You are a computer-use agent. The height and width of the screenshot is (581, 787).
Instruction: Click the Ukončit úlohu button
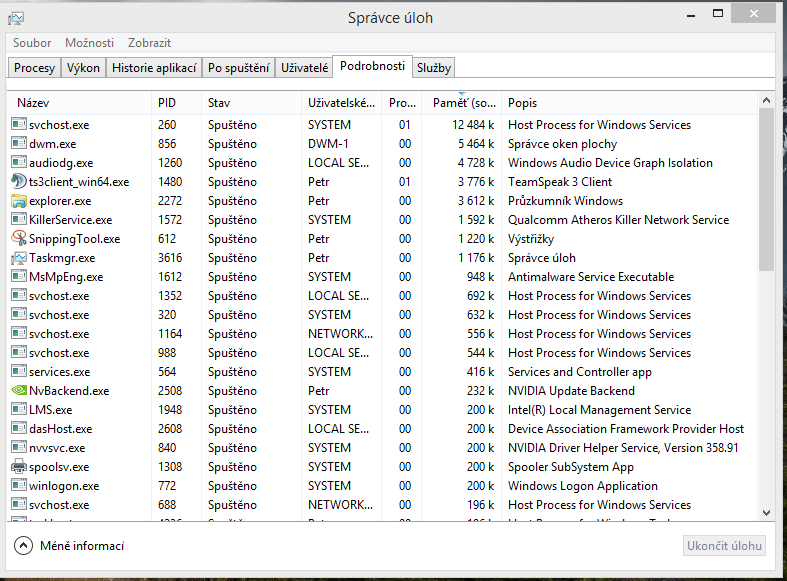[725, 545]
